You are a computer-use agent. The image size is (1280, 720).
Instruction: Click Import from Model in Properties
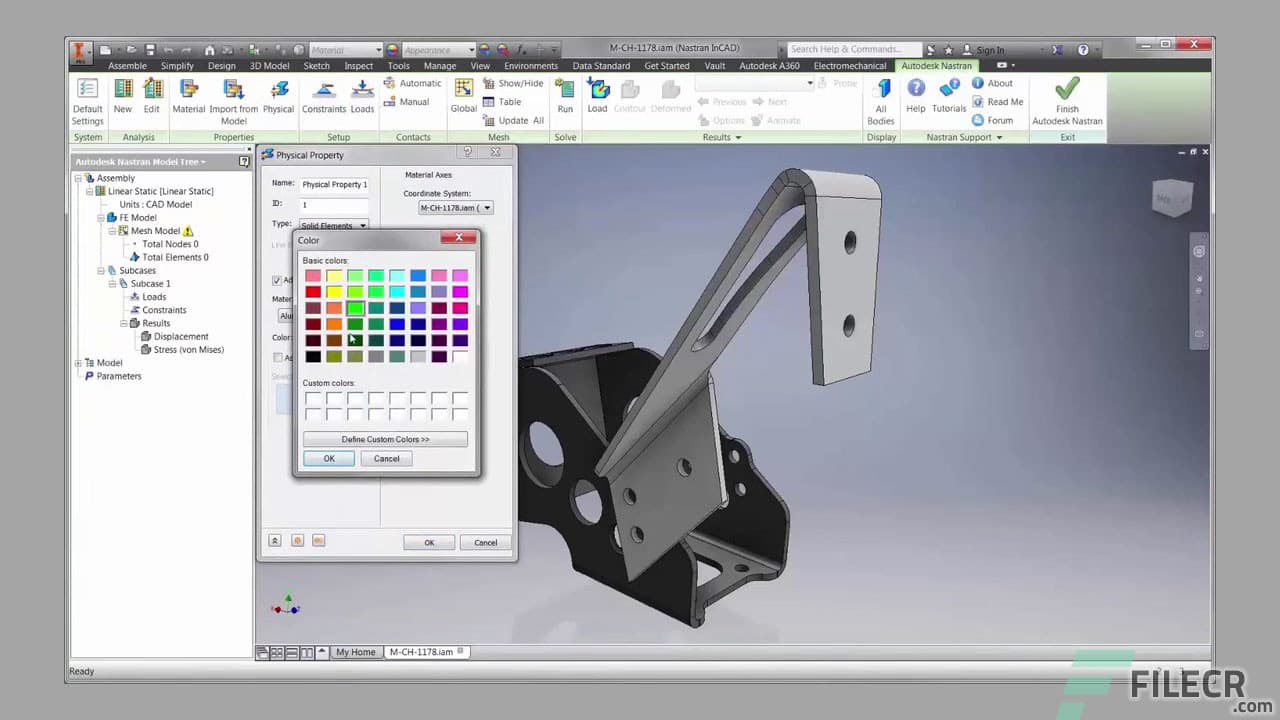click(233, 96)
